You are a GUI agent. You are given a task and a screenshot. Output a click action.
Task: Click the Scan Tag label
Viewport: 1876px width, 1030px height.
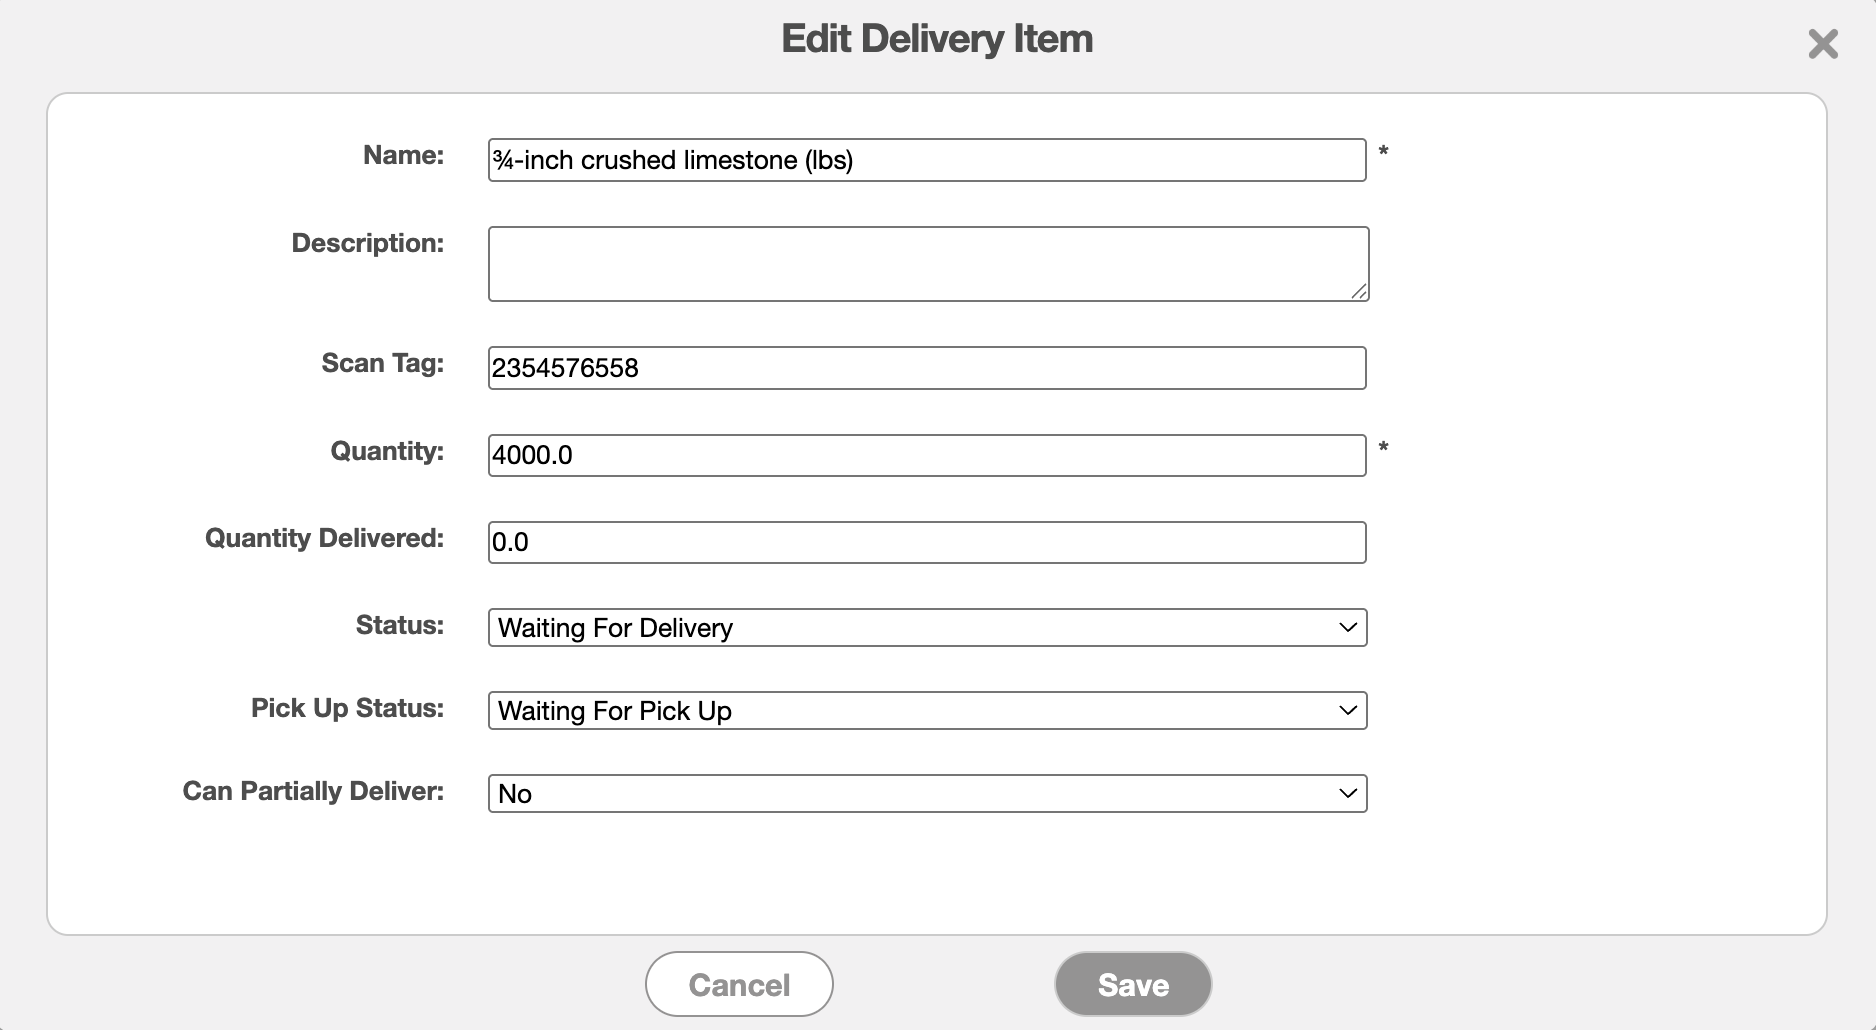tap(382, 363)
